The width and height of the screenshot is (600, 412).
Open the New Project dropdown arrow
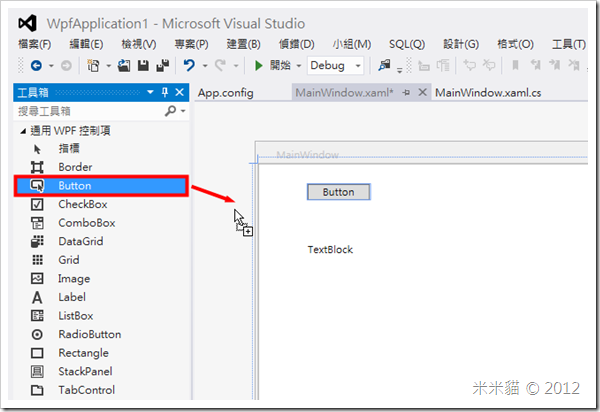click(109, 66)
